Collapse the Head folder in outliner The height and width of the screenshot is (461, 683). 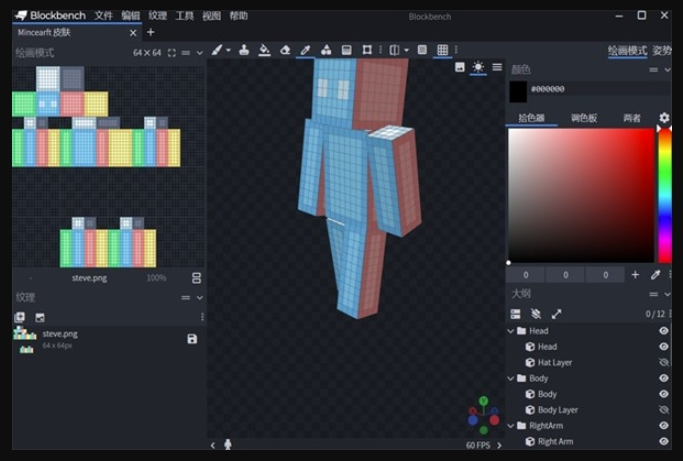511,331
